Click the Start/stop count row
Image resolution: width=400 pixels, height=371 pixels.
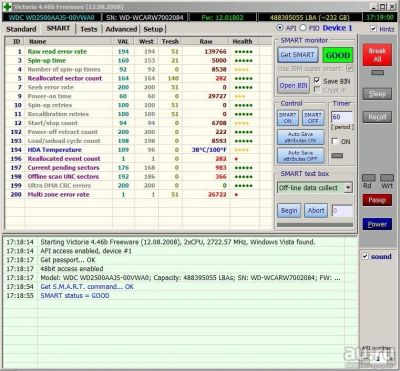coord(138,123)
